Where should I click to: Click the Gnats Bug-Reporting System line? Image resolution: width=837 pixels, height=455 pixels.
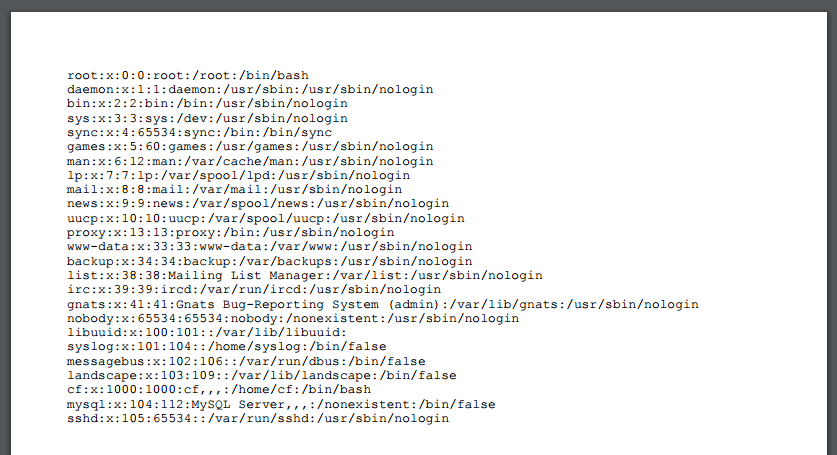click(x=383, y=304)
